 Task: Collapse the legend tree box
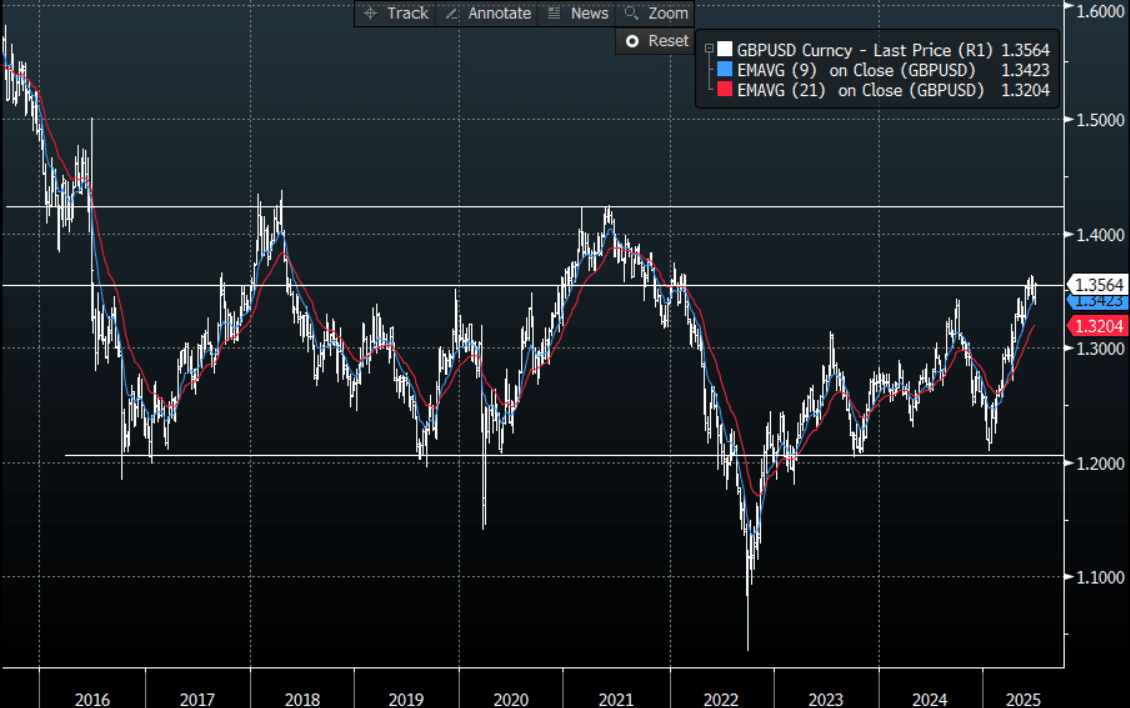[709, 48]
